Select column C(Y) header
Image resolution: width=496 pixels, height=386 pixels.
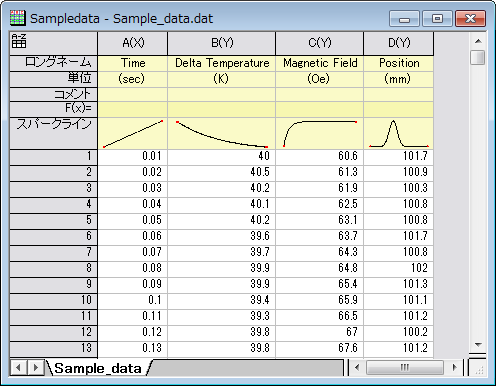pyautogui.click(x=320, y=43)
